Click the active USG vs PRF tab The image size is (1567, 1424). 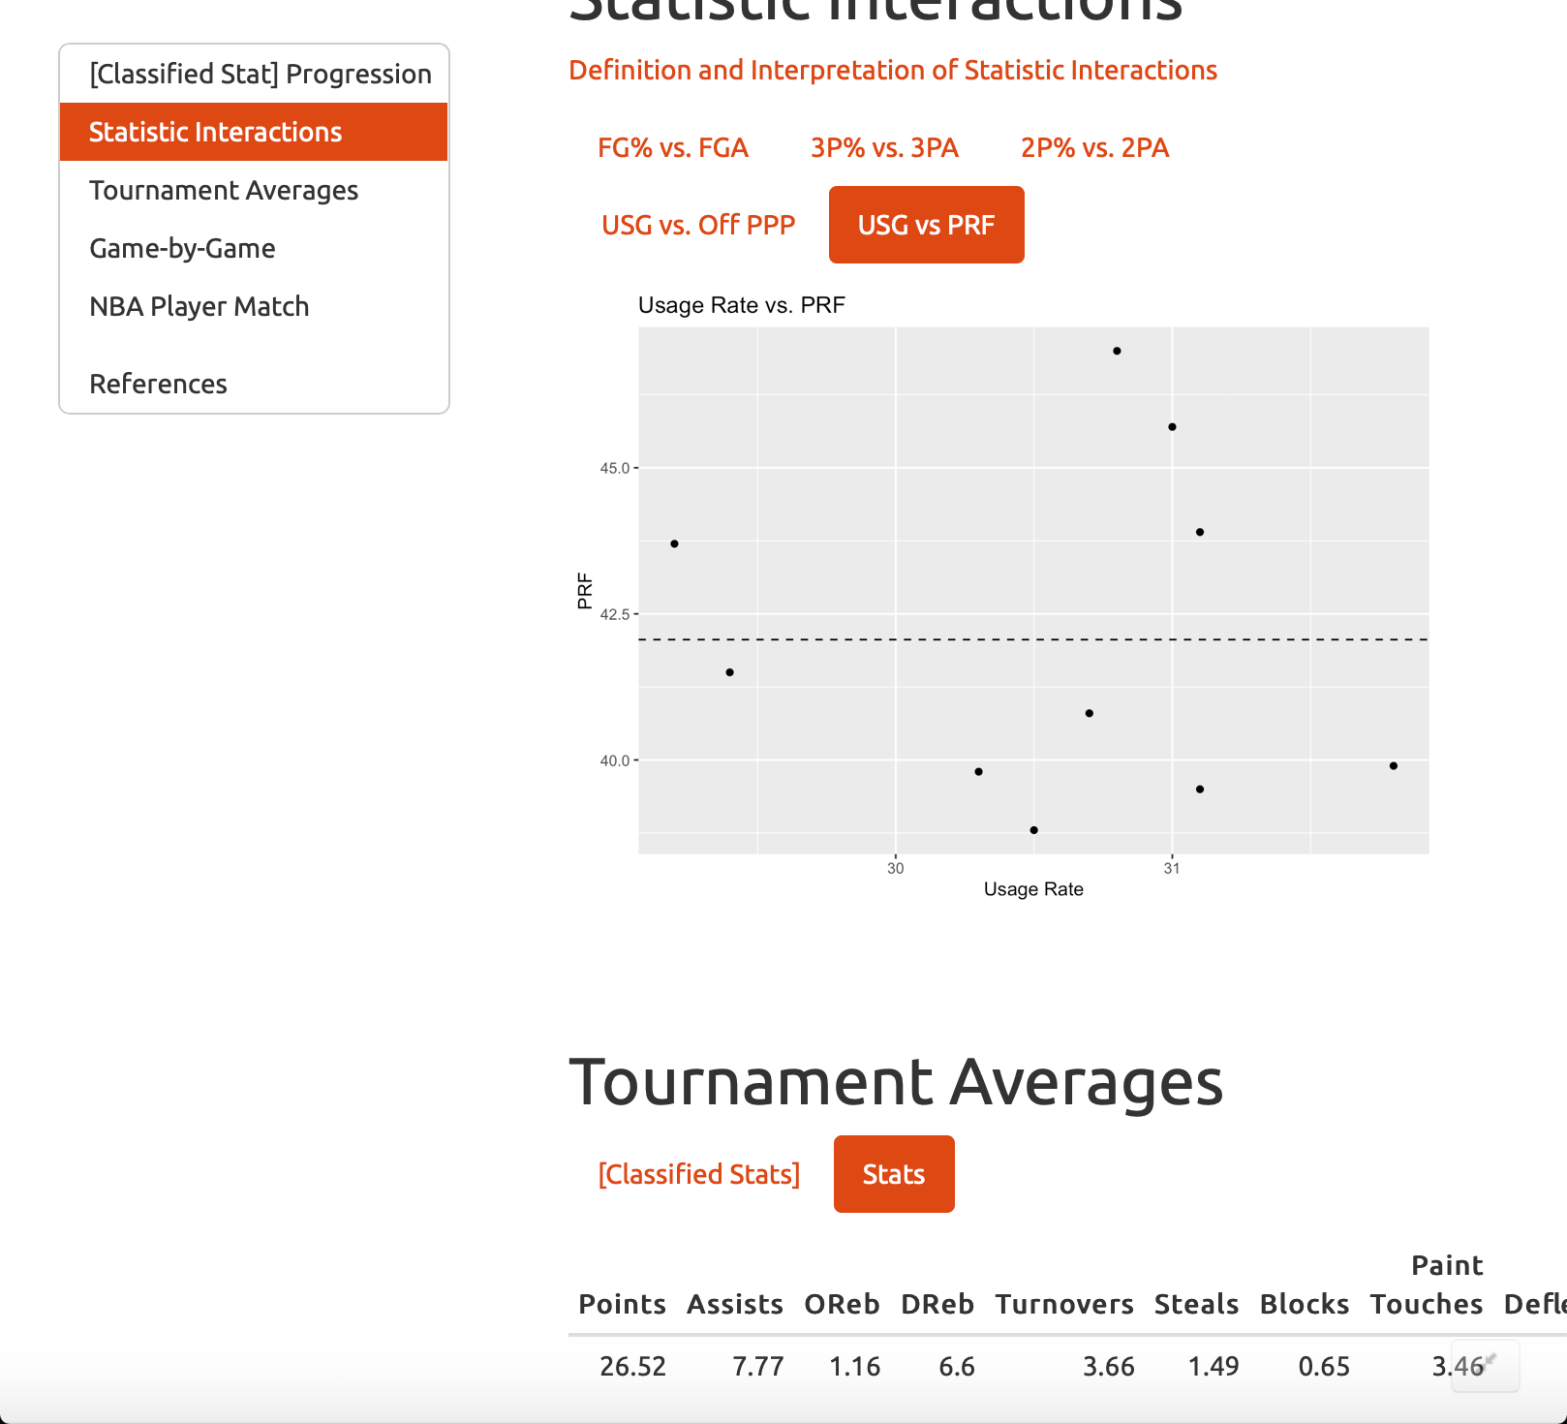point(926,225)
